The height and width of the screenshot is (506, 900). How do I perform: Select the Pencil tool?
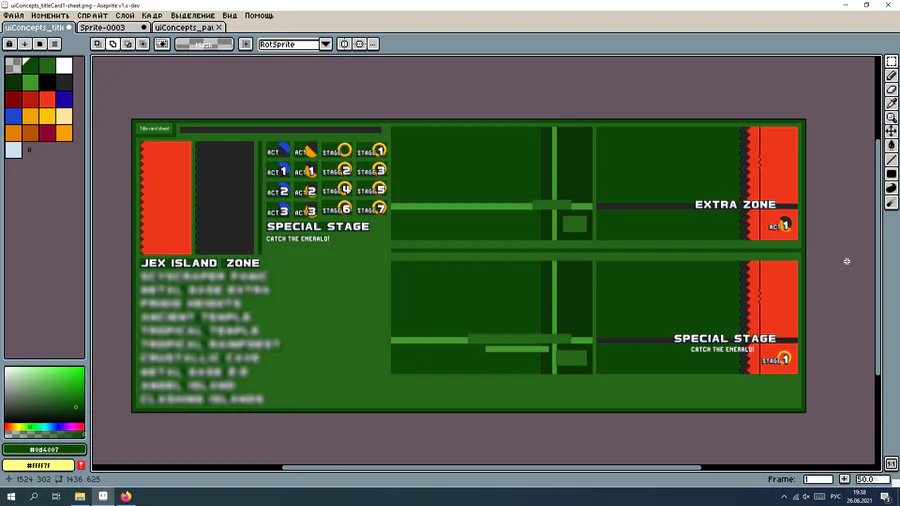coord(891,75)
